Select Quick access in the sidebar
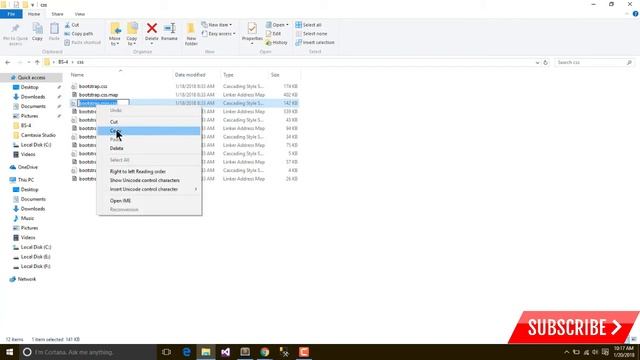This screenshot has width=640, height=360. click(31, 78)
